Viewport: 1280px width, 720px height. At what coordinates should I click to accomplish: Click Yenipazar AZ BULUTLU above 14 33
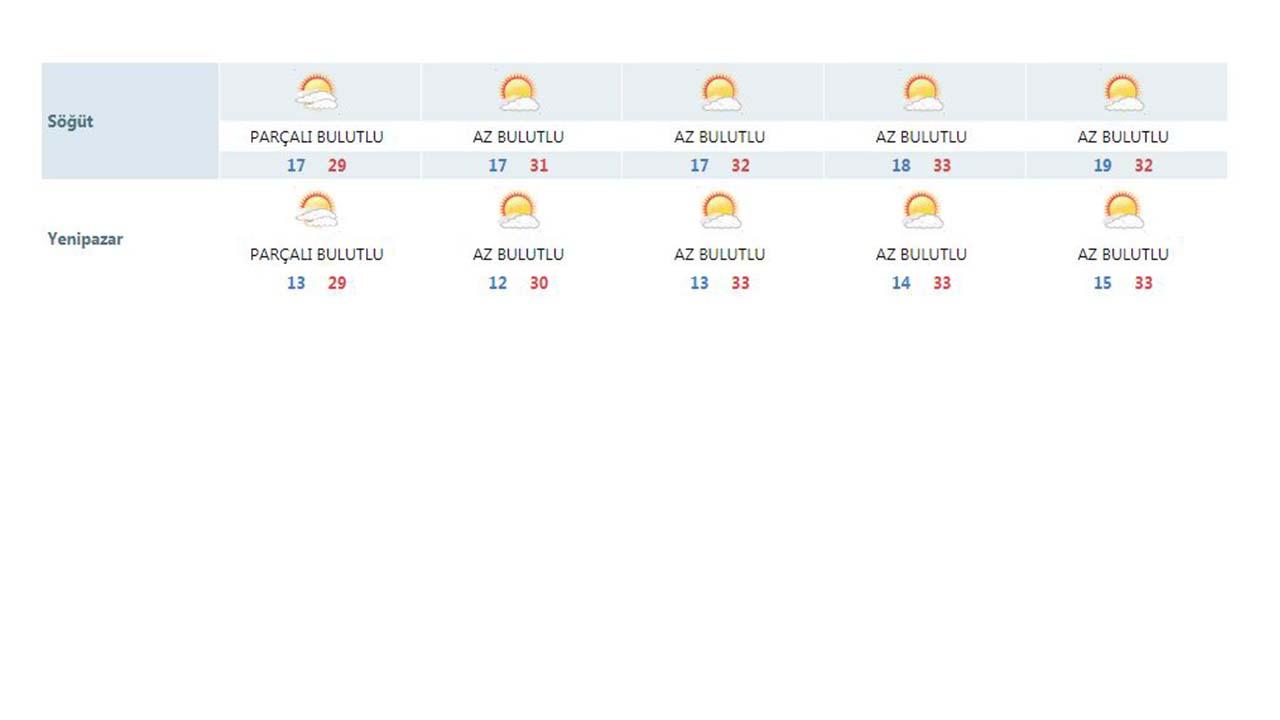(x=921, y=255)
